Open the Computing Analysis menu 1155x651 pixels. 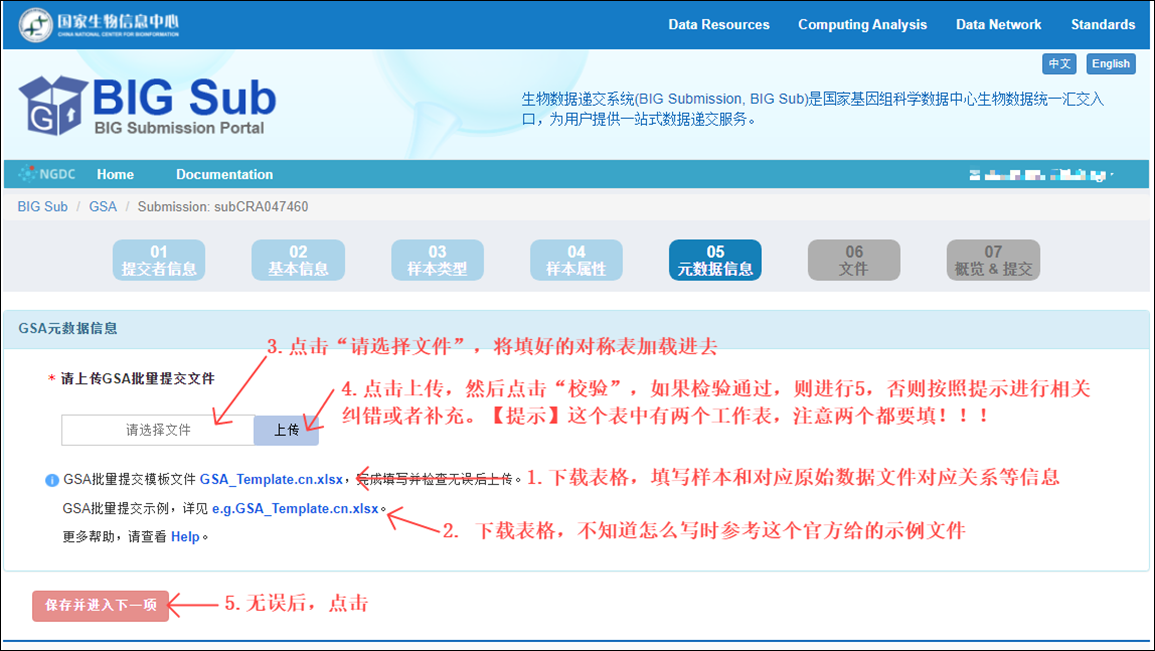[862, 24]
